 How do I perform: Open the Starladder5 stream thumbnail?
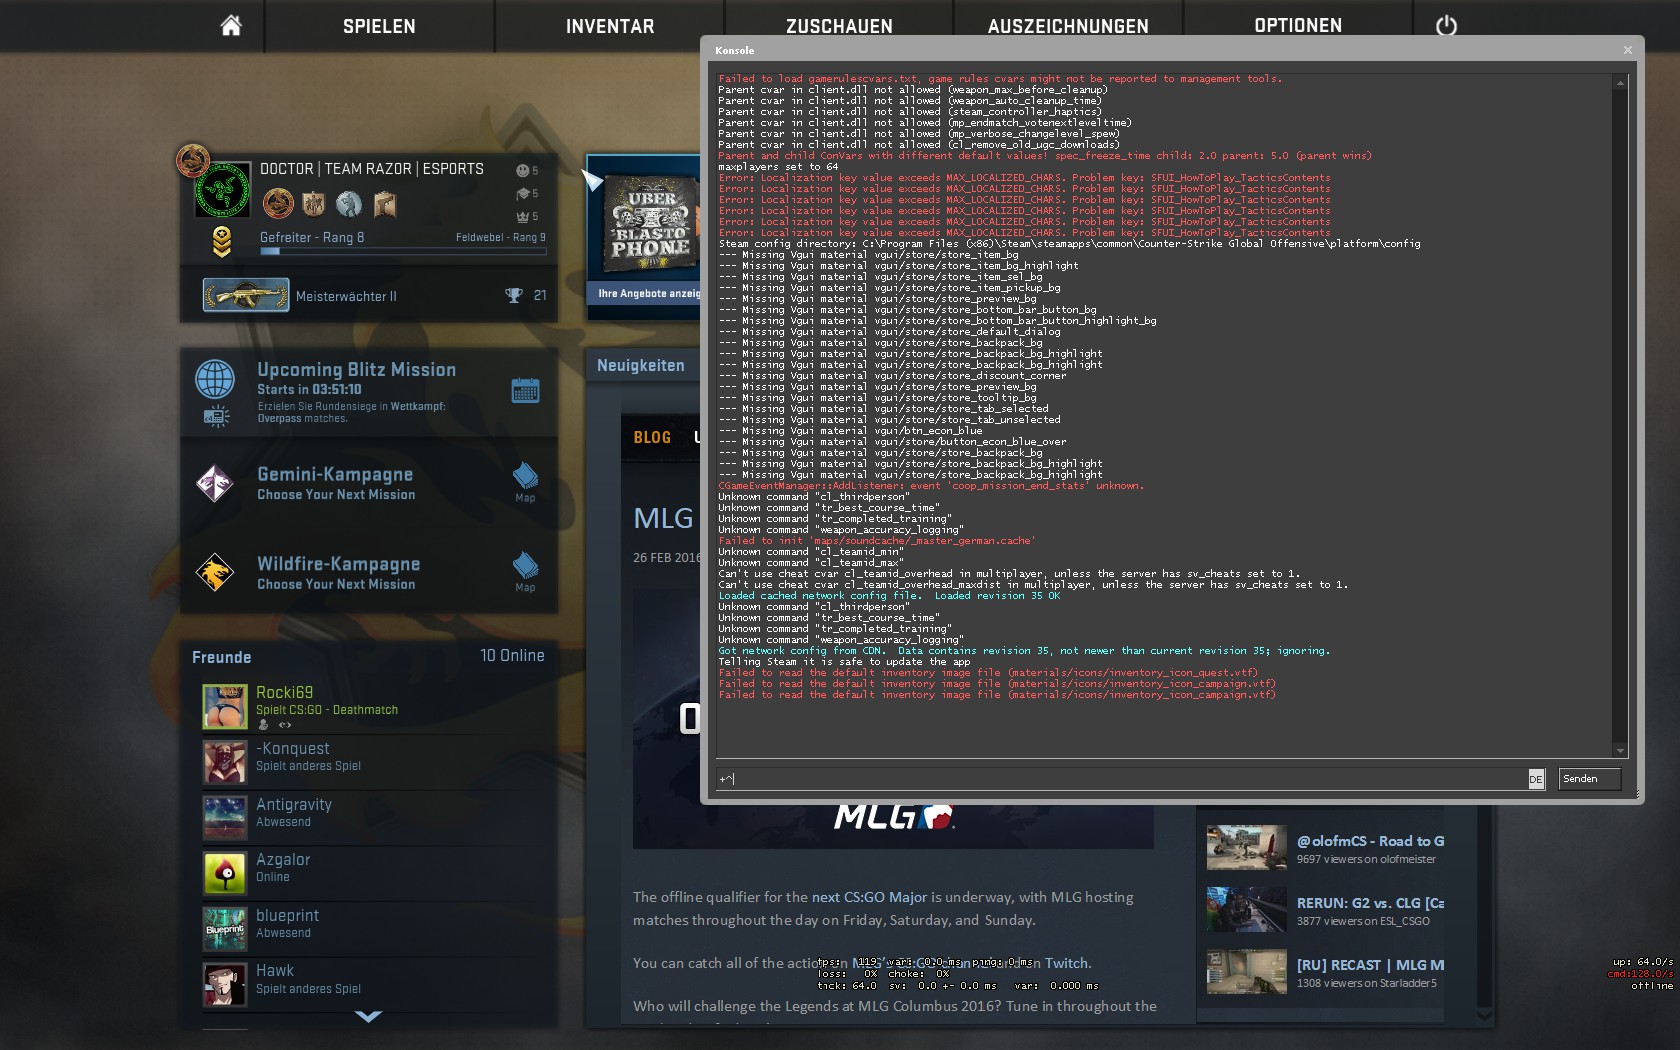click(x=1246, y=972)
